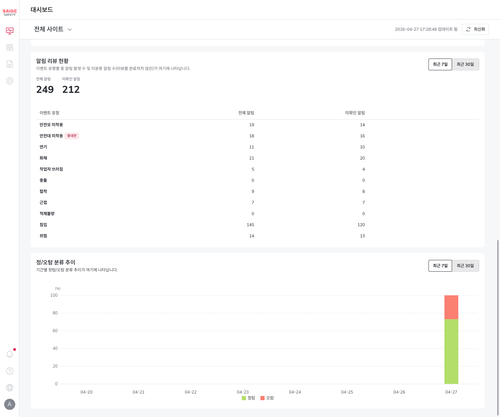Click the red badge beside 안전대 미착용
The width and height of the screenshot is (500, 417).
pos(72,136)
